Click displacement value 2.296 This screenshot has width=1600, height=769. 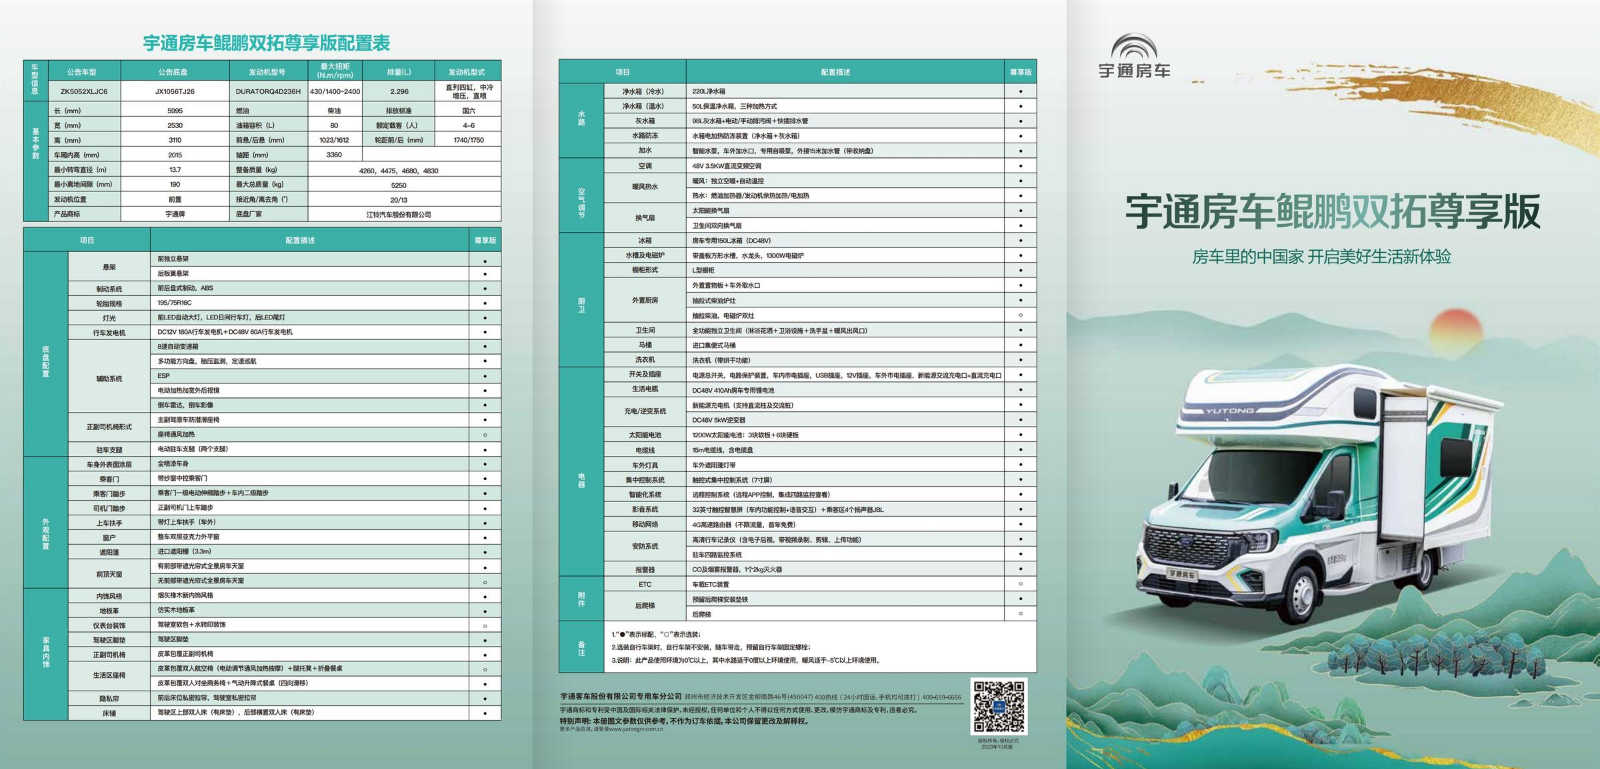tap(399, 91)
